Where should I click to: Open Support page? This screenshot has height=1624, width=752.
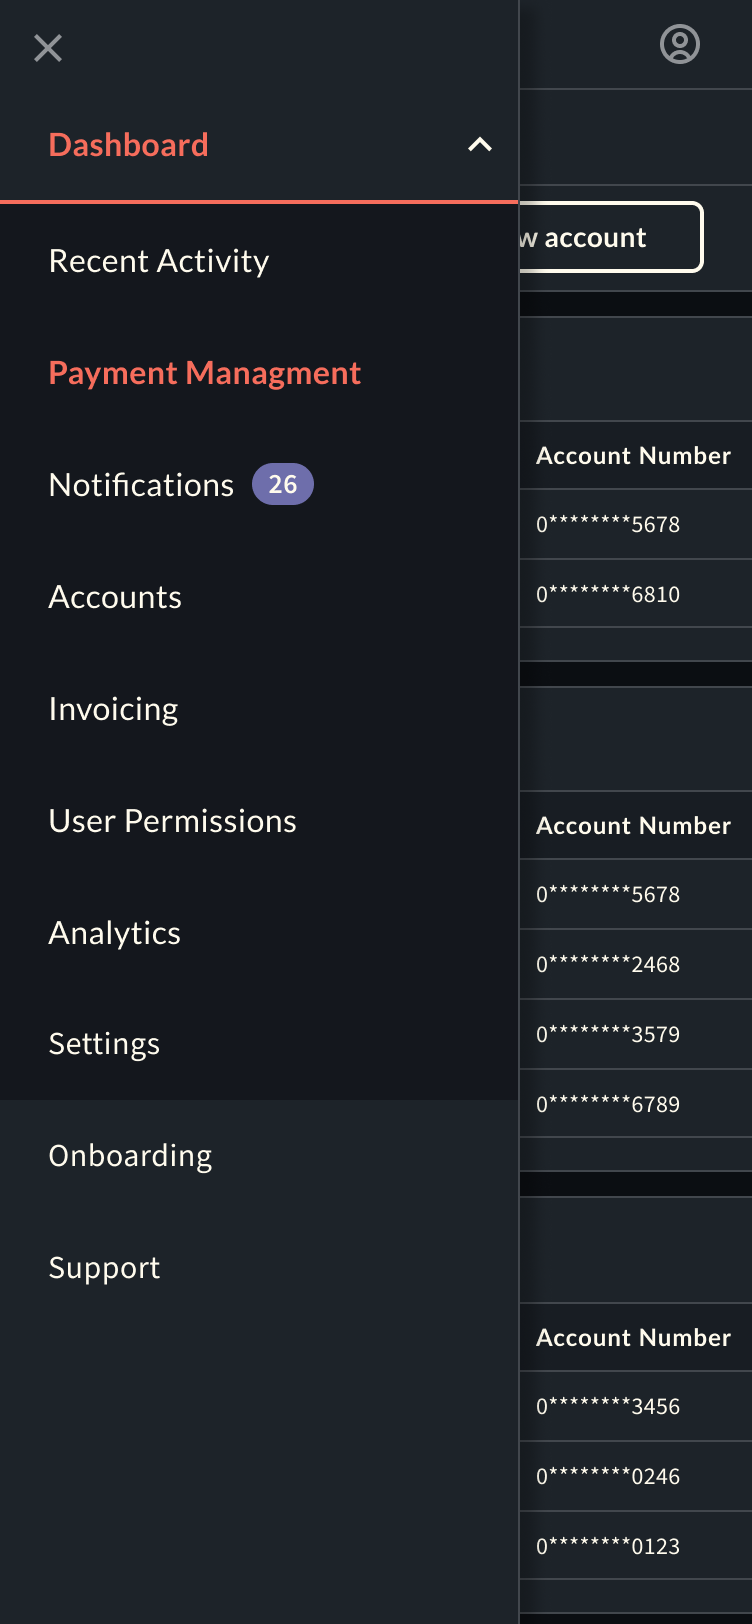(x=104, y=1268)
